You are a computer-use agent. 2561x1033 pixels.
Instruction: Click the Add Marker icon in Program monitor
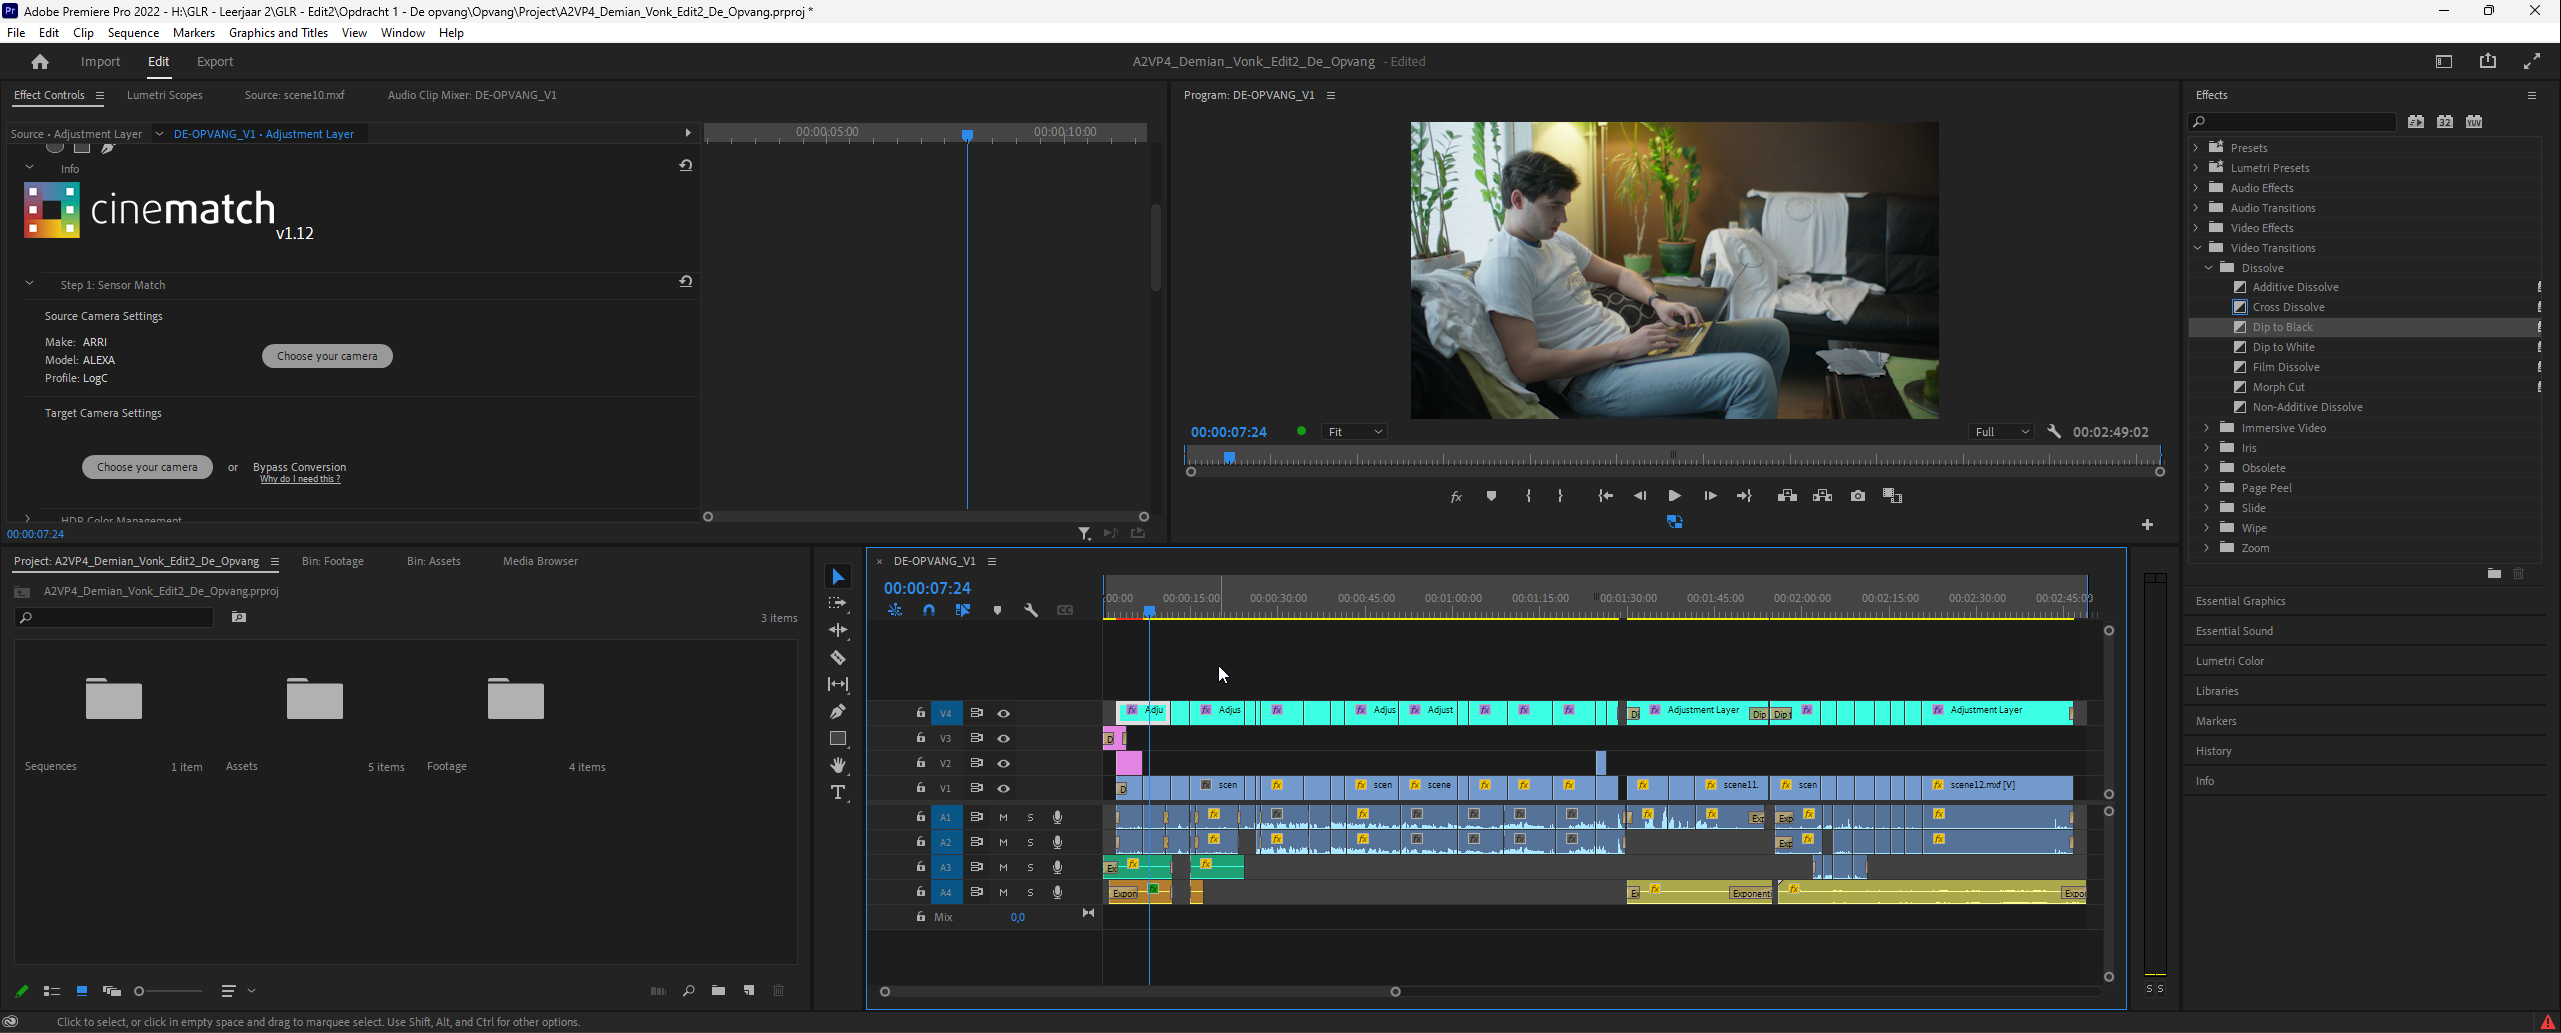[x=1491, y=496]
